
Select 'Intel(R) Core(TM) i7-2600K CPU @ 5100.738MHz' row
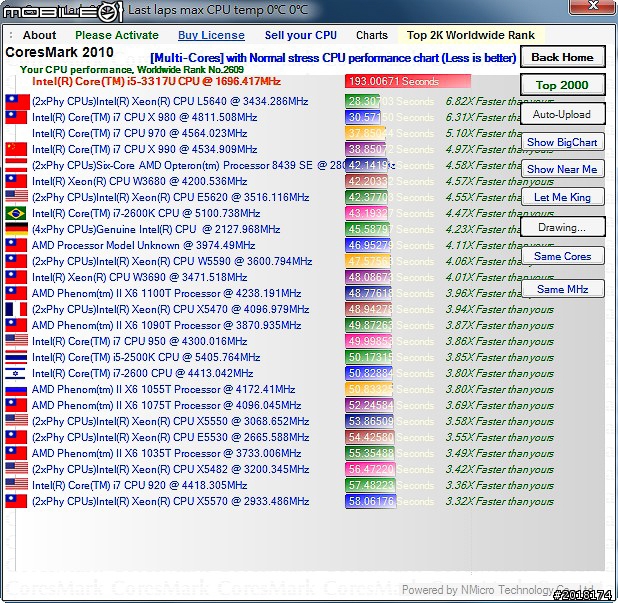146,213
